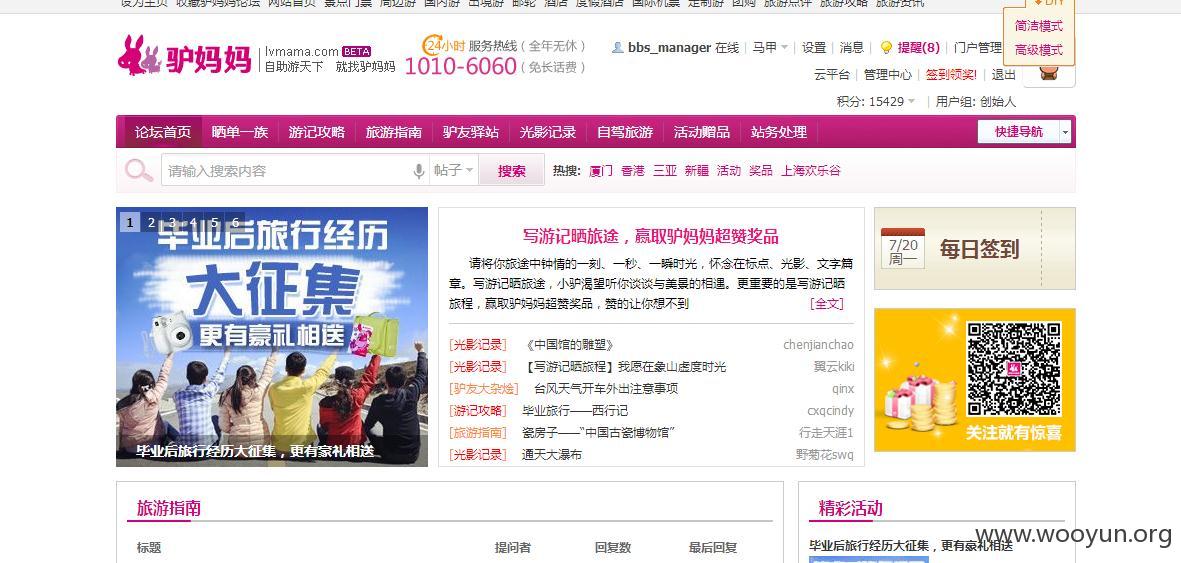Select 光影记录 in navigation bar
The width and height of the screenshot is (1181, 563).
click(x=548, y=132)
